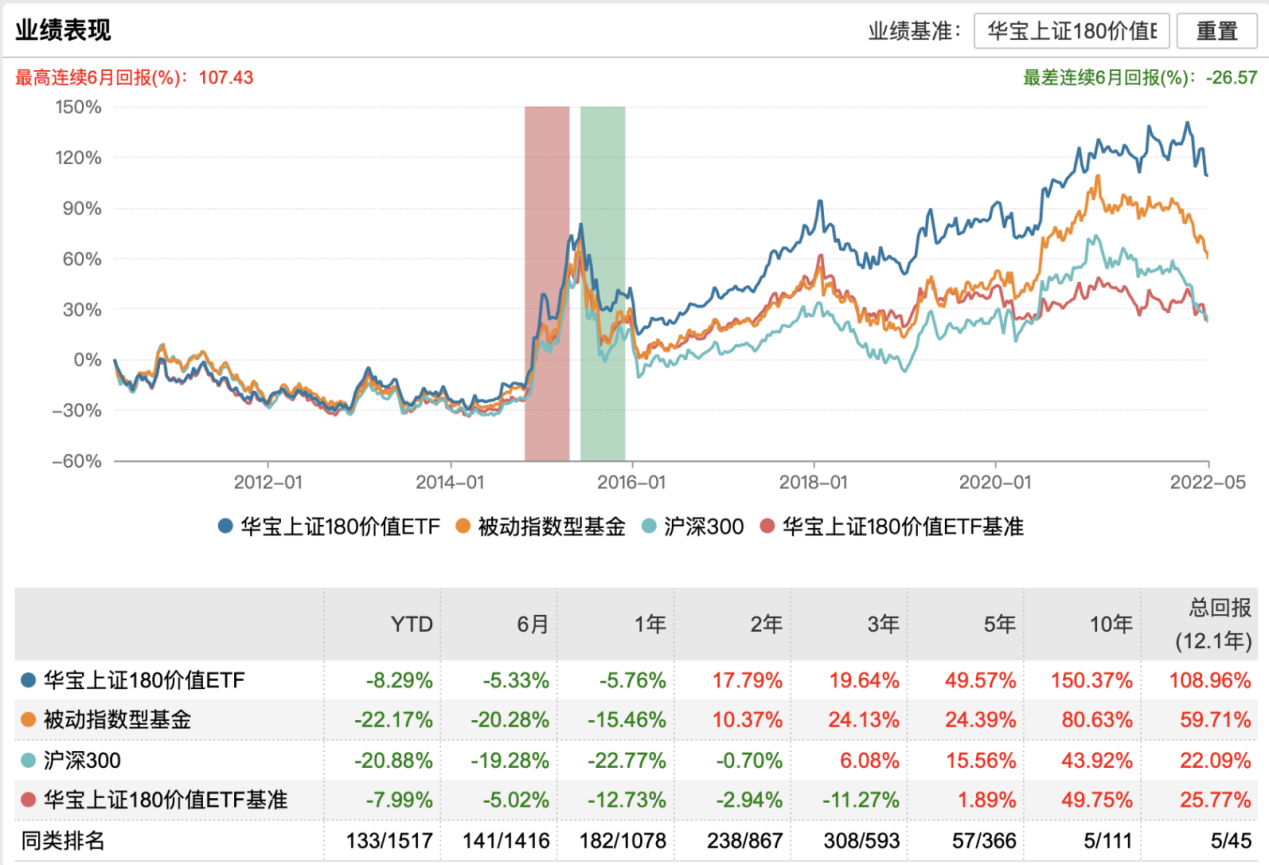
Task: Click the 同类排名 row label
Action: 62,841
